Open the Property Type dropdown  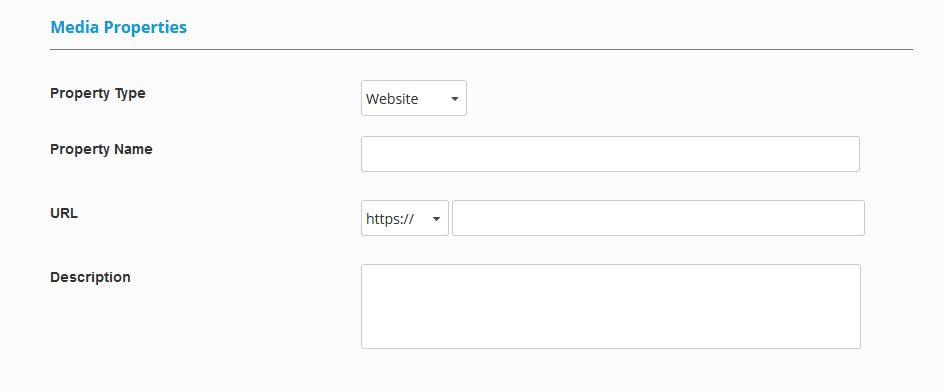pos(414,98)
